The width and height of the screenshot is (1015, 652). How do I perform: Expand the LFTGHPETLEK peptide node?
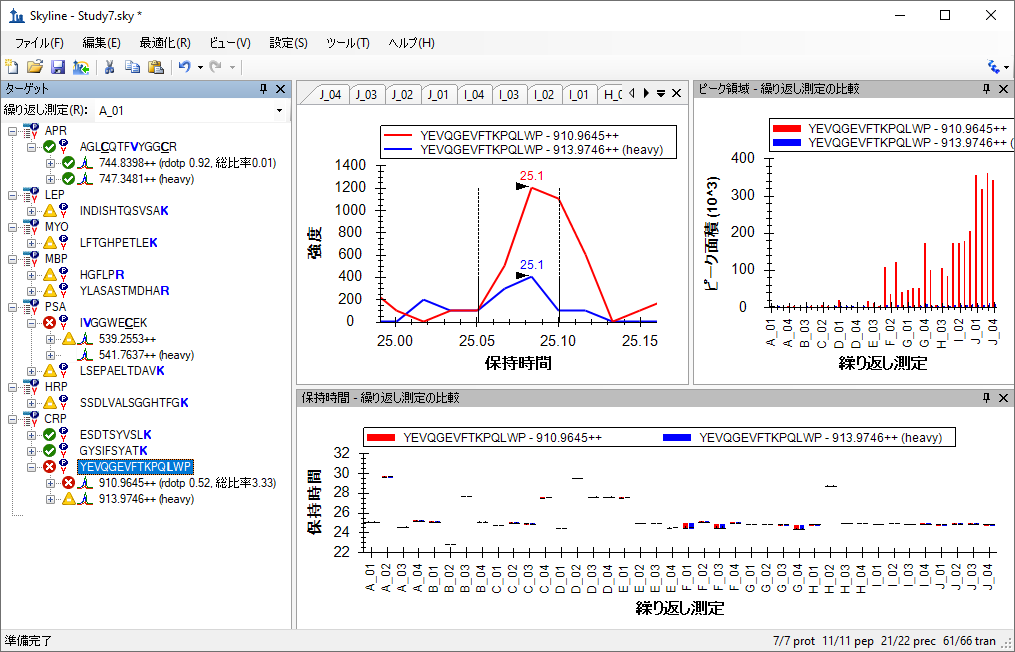pyautogui.click(x=31, y=243)
